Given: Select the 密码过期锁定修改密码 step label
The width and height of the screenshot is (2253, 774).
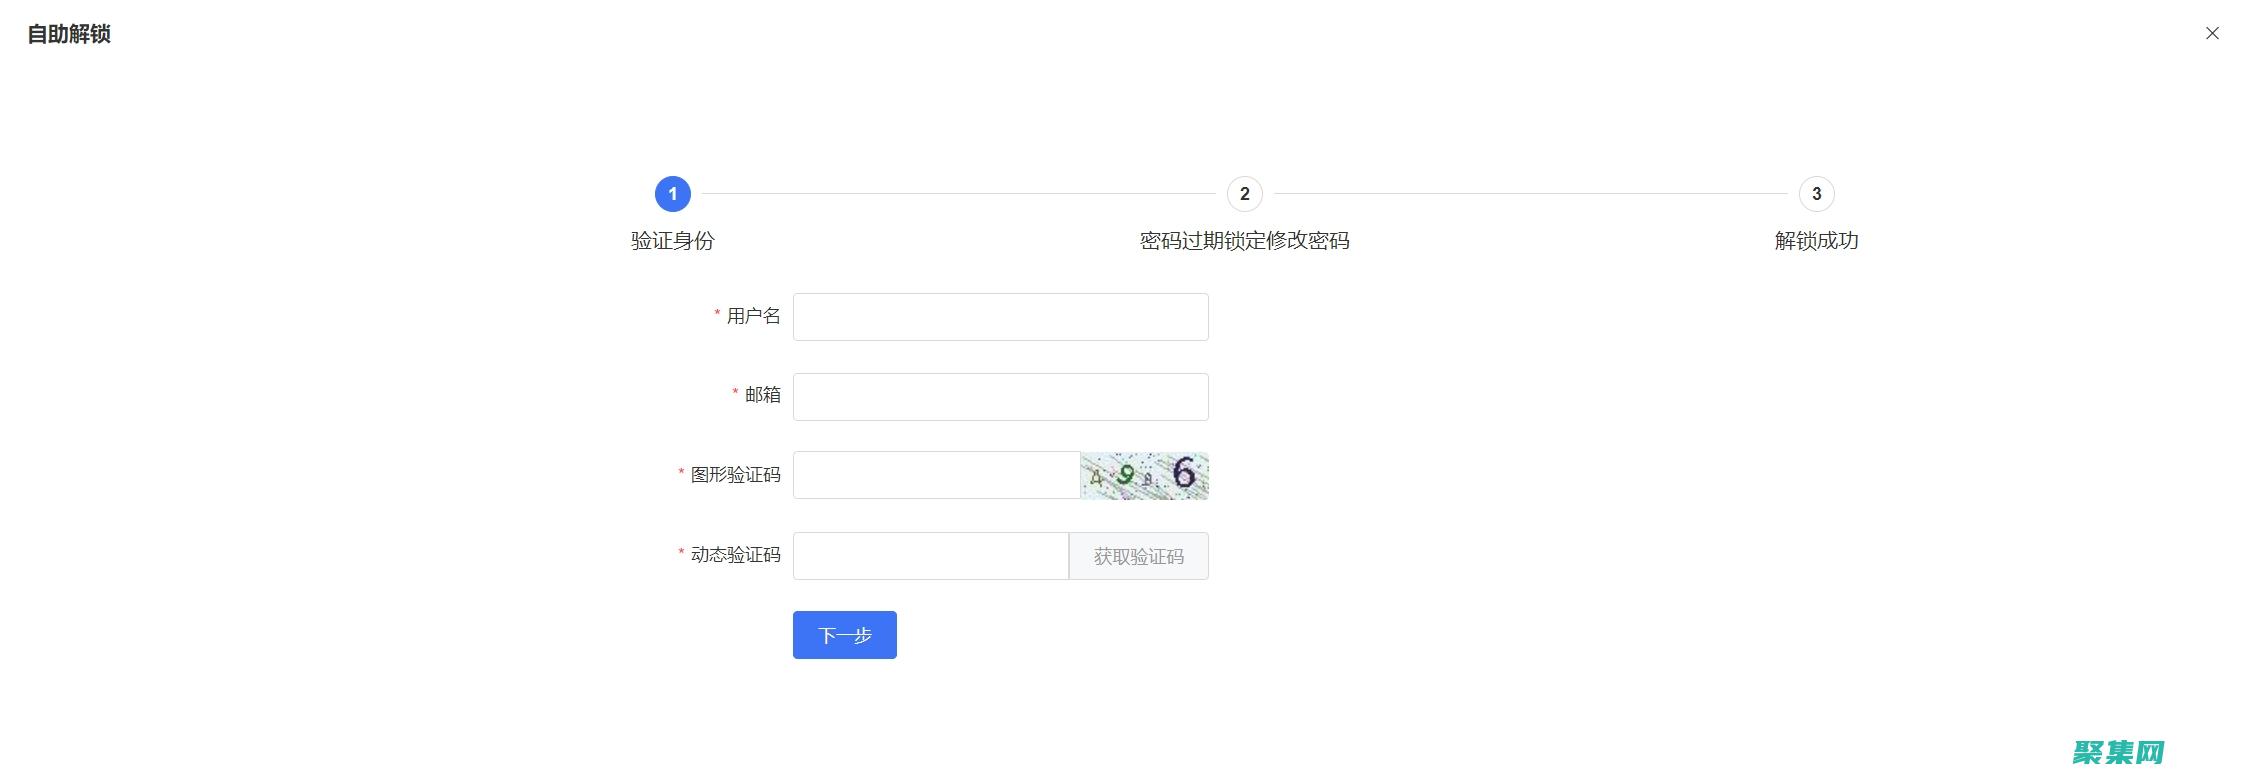Looking at the screenshot, I should tap(1244, 241).
